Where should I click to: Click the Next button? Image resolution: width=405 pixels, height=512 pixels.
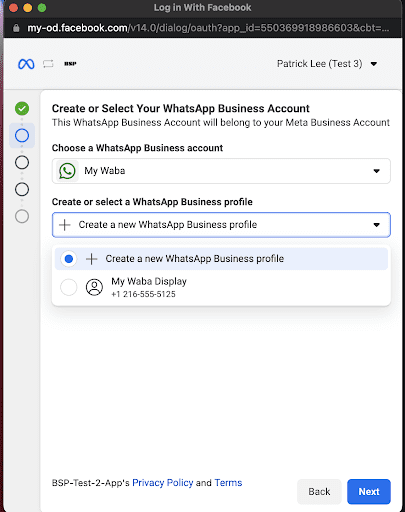coord(369,492)
